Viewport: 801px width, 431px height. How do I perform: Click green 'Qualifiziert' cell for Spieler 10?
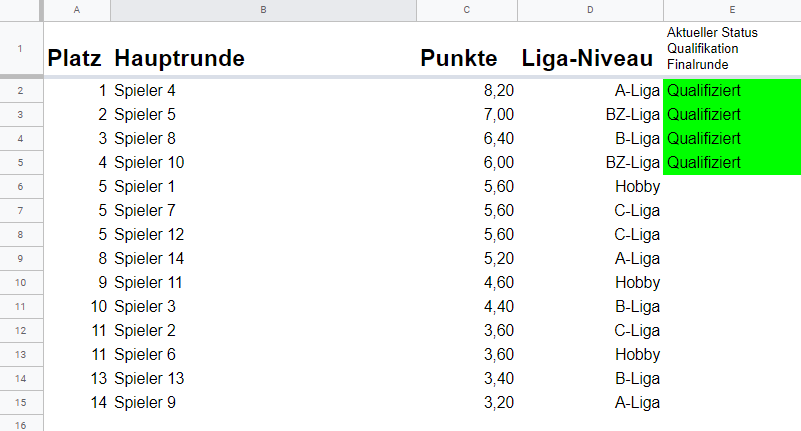coord(732,162)
